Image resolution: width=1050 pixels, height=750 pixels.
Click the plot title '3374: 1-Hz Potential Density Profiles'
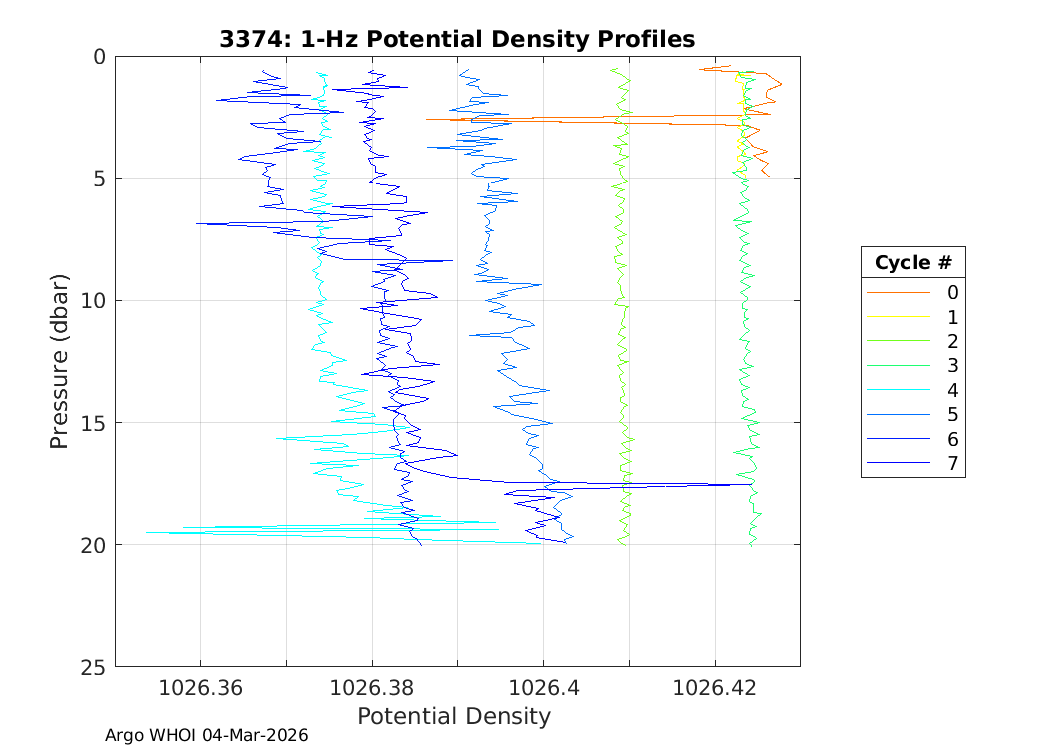click(457, 39)
